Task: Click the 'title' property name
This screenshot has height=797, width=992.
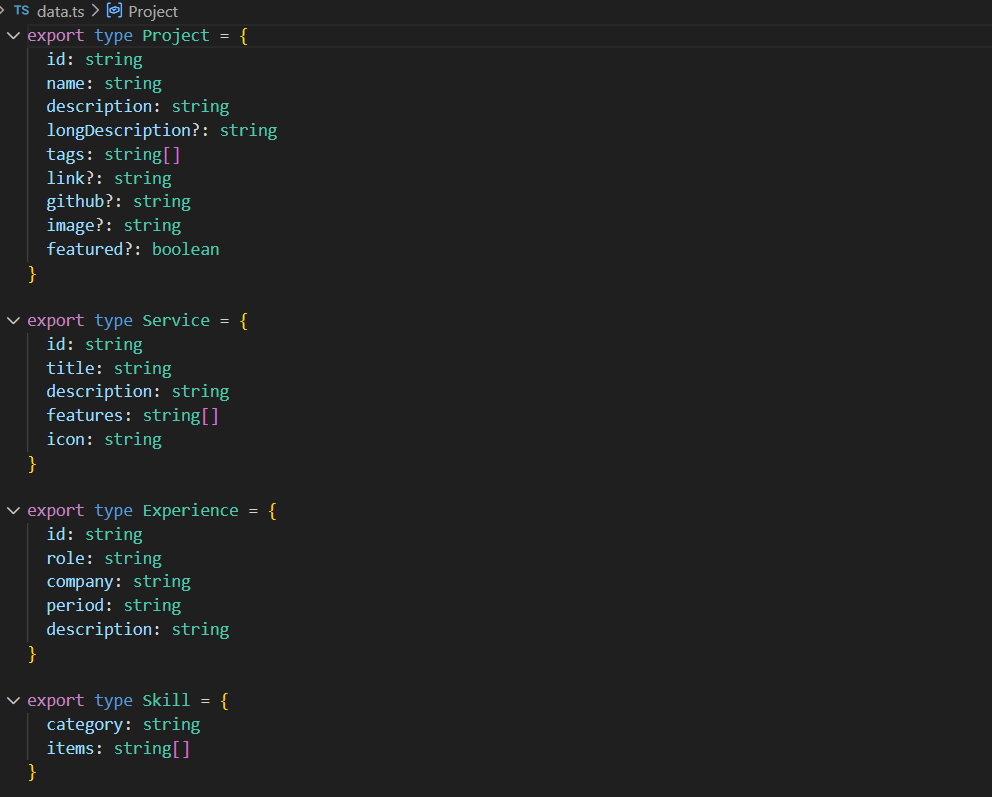Action: pyautogui.click(x=70, y=368)
